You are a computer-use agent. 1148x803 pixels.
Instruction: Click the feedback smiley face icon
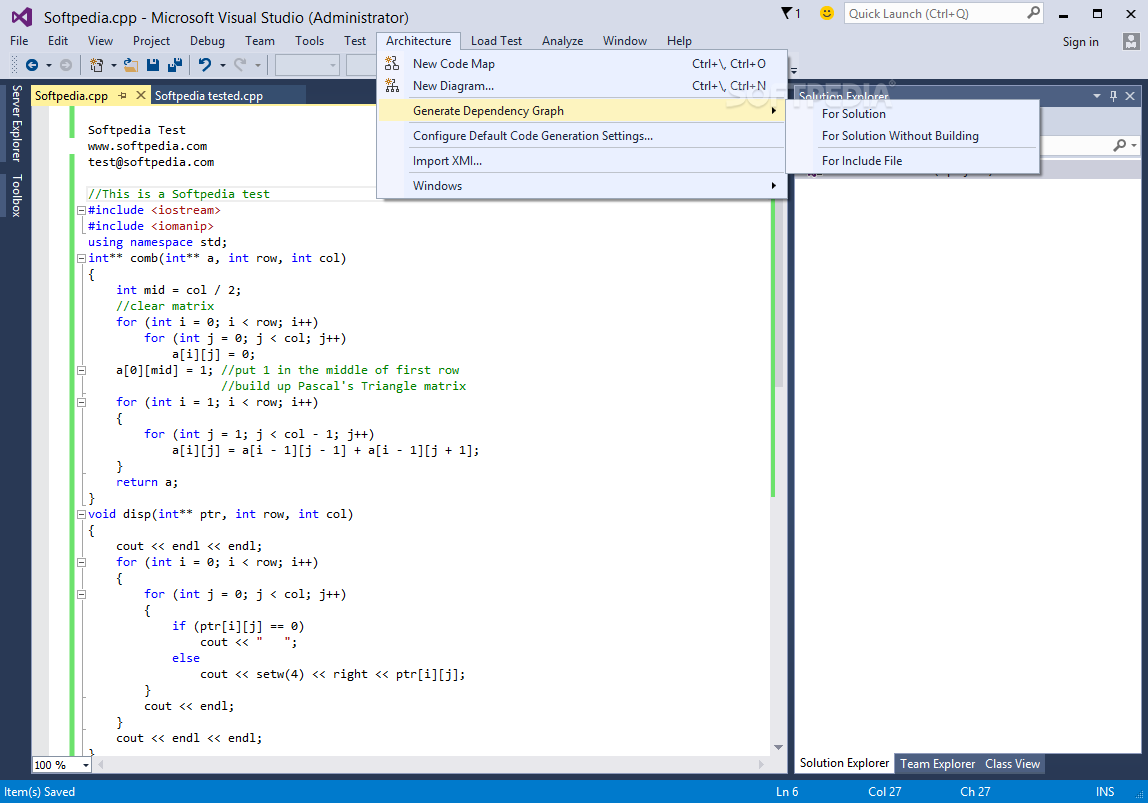point(827,13)
